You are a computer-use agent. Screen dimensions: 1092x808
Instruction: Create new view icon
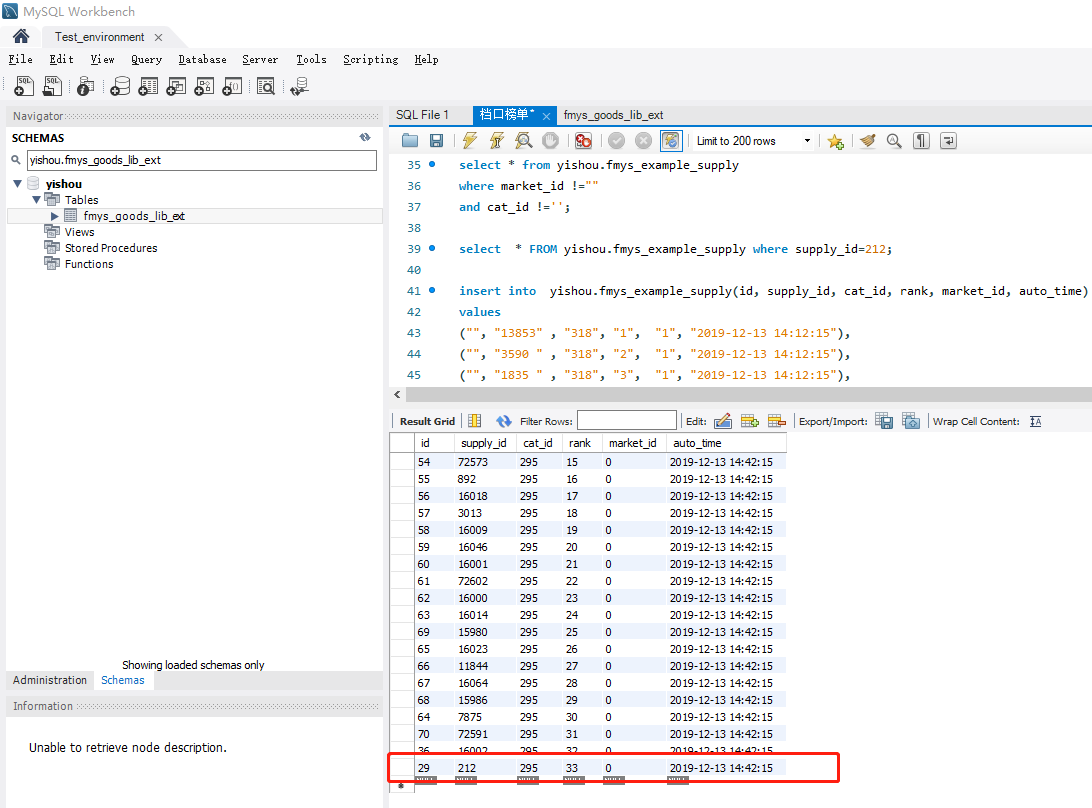click(176, 86)
